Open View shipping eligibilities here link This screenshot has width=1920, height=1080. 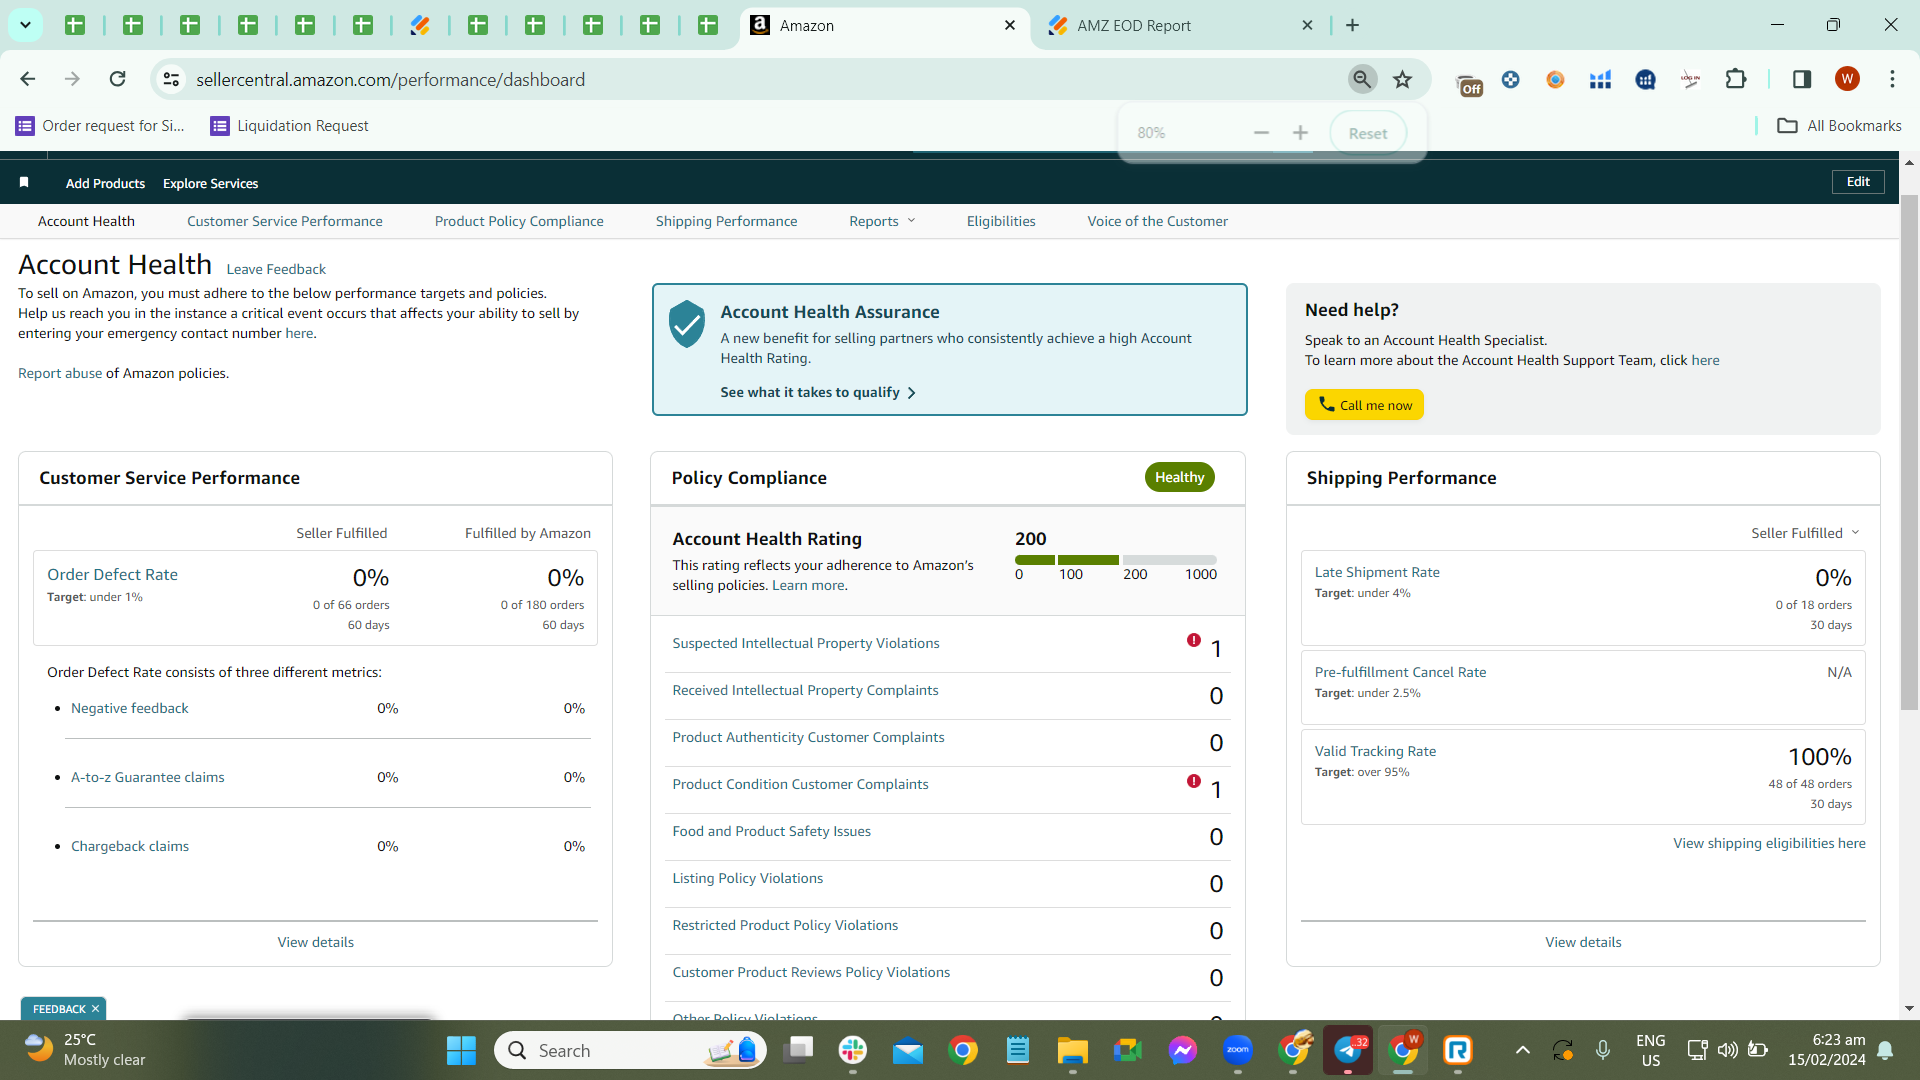point(1769,843)
